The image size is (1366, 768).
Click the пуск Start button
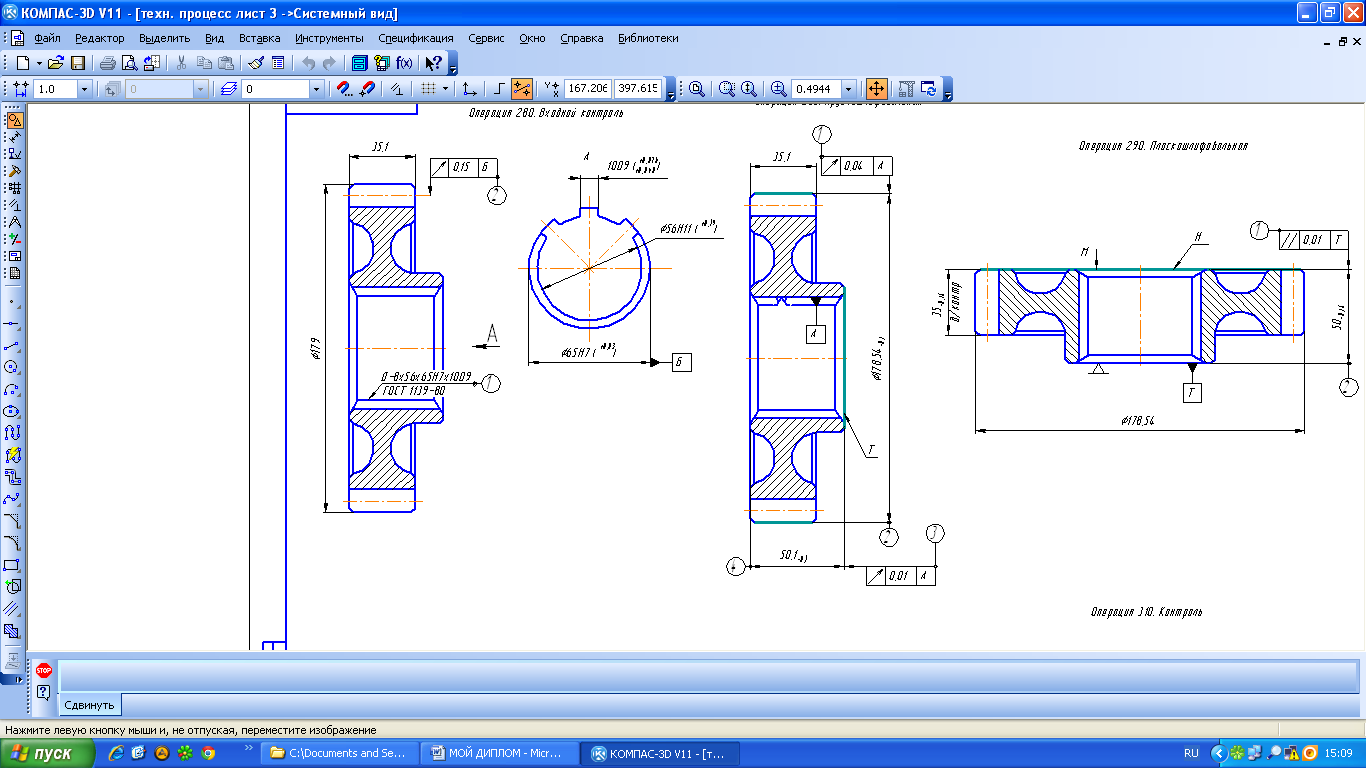pyautogui.click(x=47, y=754)
